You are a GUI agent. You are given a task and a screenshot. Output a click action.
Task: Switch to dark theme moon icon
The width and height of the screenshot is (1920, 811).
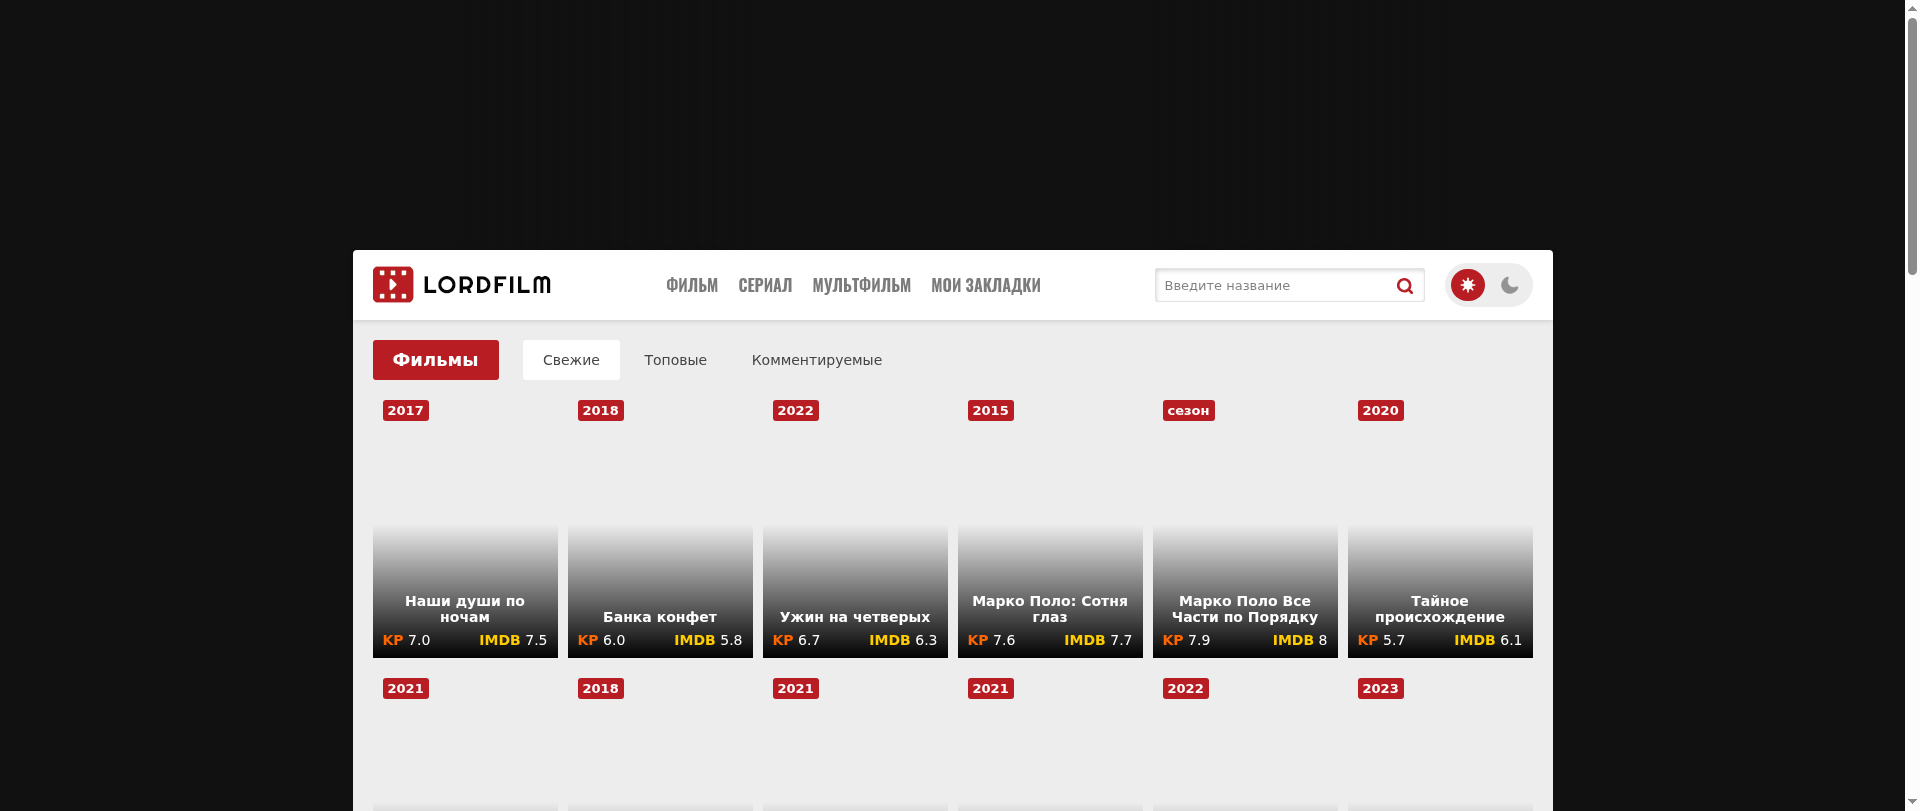(1509, 285)
